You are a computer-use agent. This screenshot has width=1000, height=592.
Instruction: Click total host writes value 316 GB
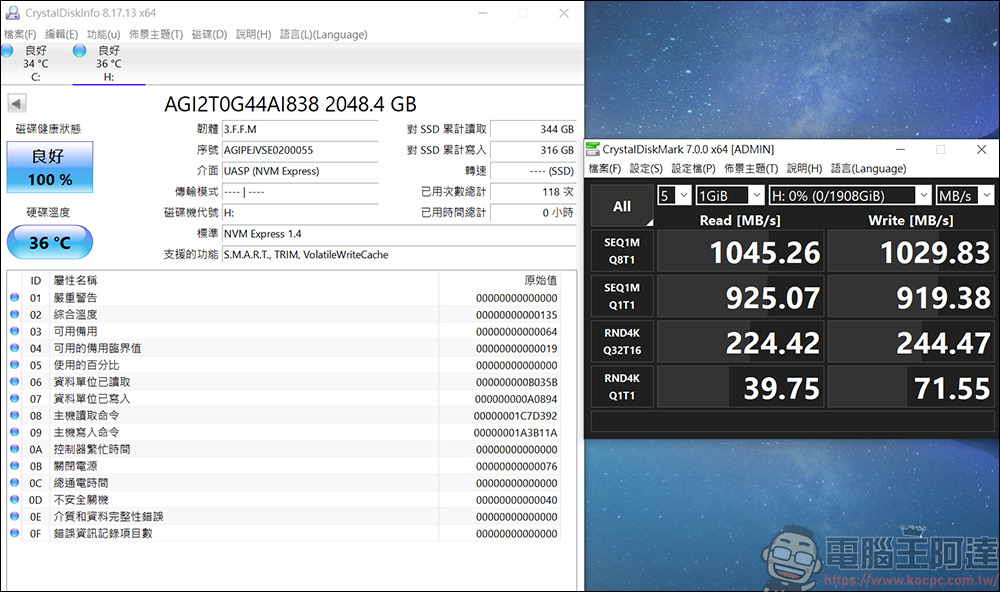(533, 151)
